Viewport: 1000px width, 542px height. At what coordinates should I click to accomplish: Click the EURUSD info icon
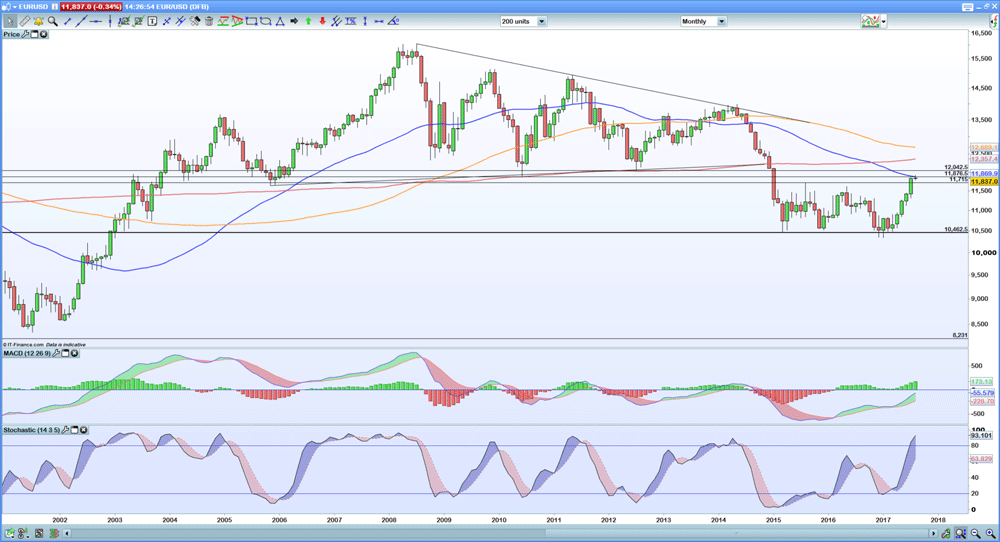tap(55, 6)
